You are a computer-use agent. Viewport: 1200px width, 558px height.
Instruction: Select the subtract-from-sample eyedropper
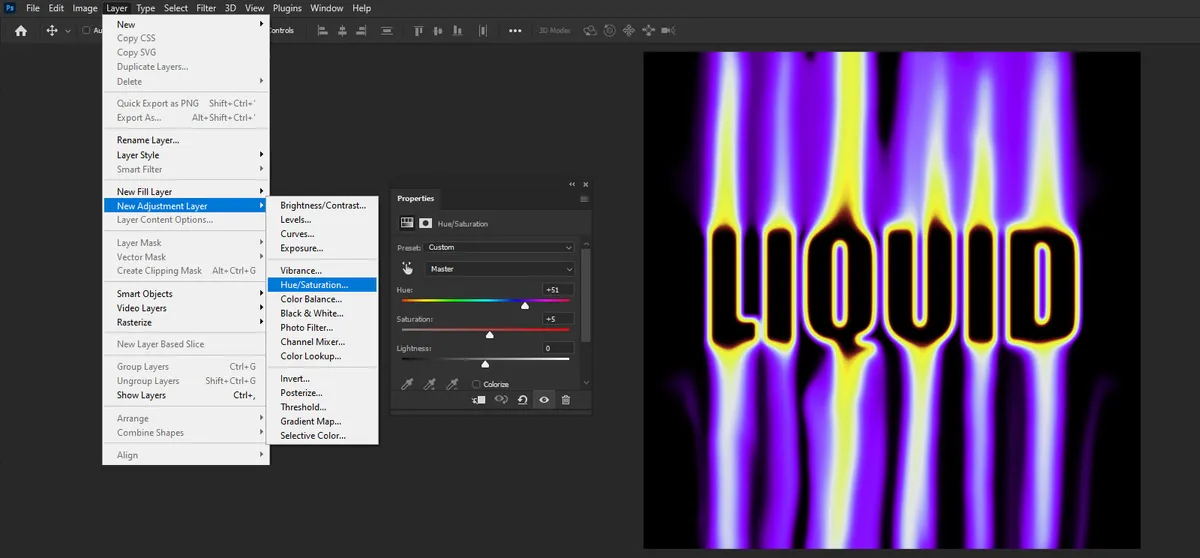coord(452,384)
